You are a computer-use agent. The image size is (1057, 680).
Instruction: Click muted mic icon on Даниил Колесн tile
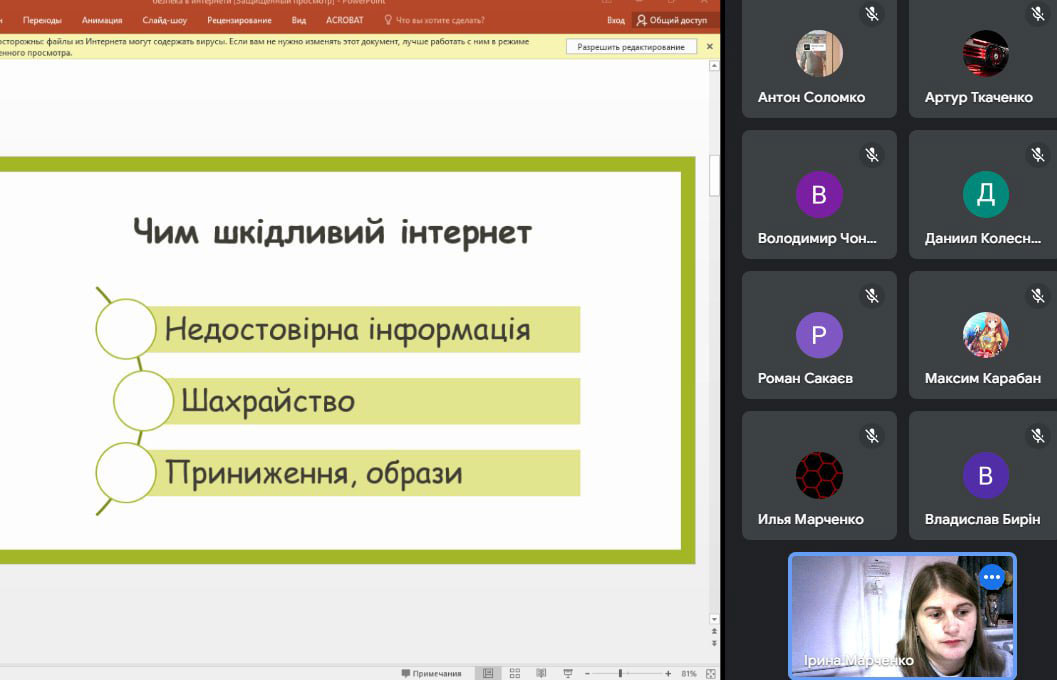(1037, 155)
